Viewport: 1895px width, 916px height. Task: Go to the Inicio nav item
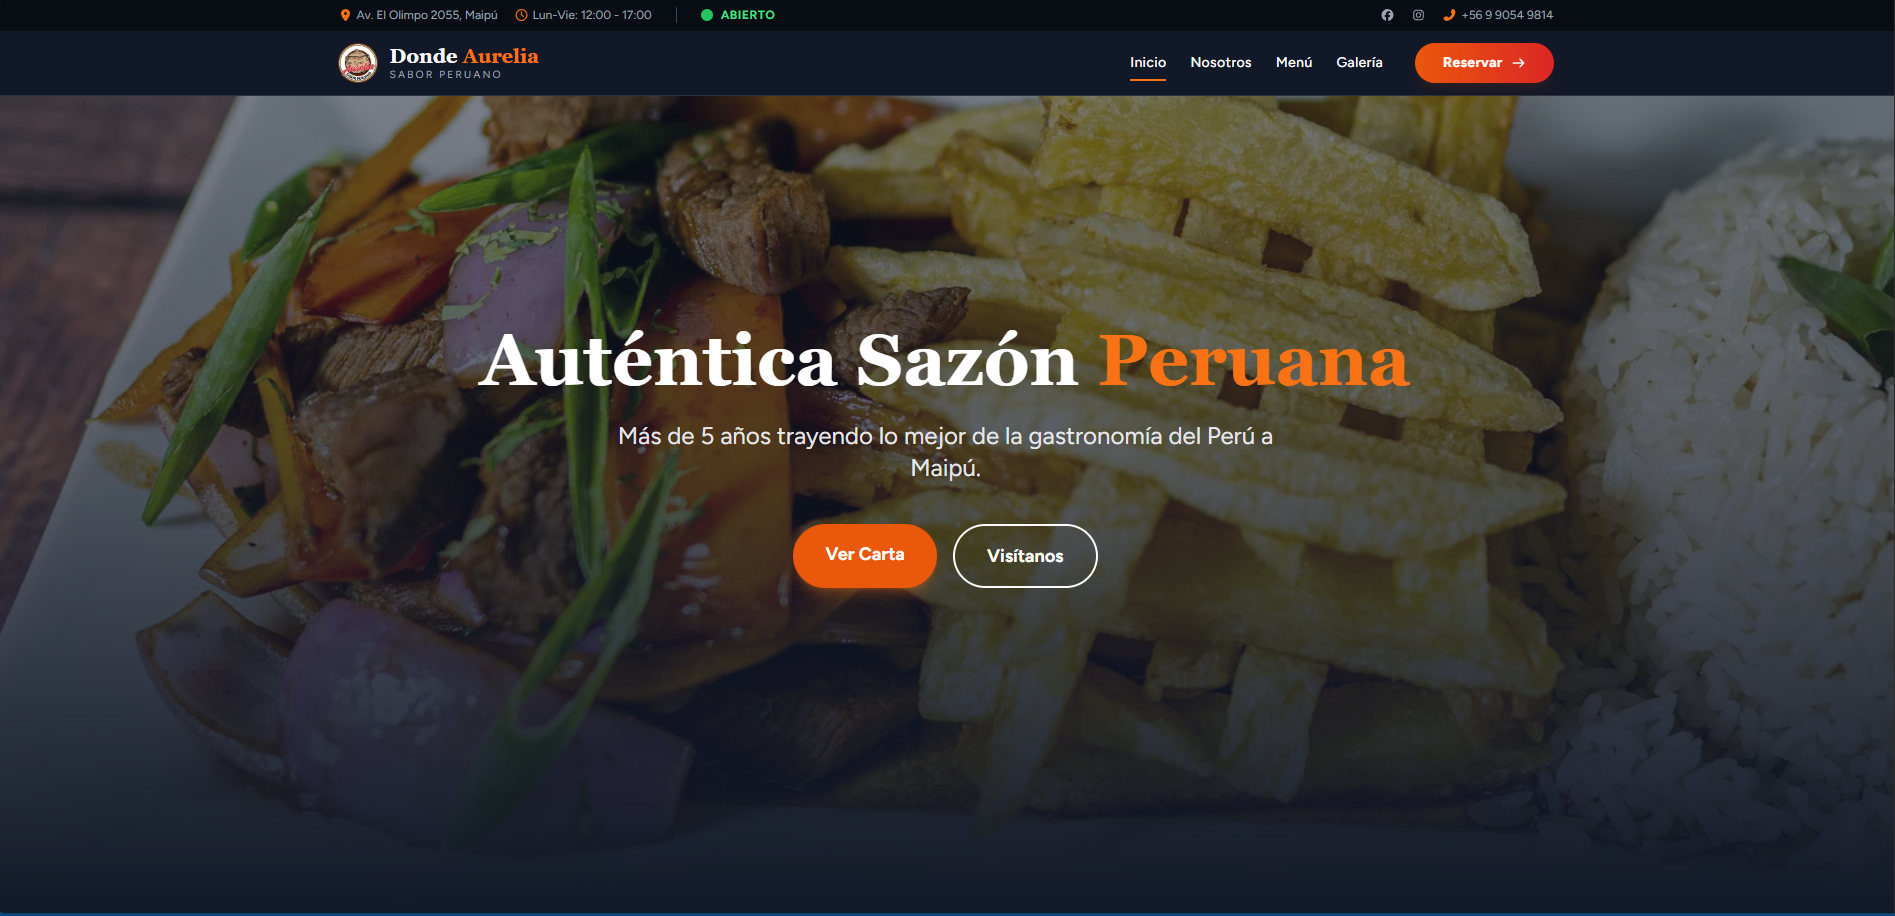click(1148, 62)
